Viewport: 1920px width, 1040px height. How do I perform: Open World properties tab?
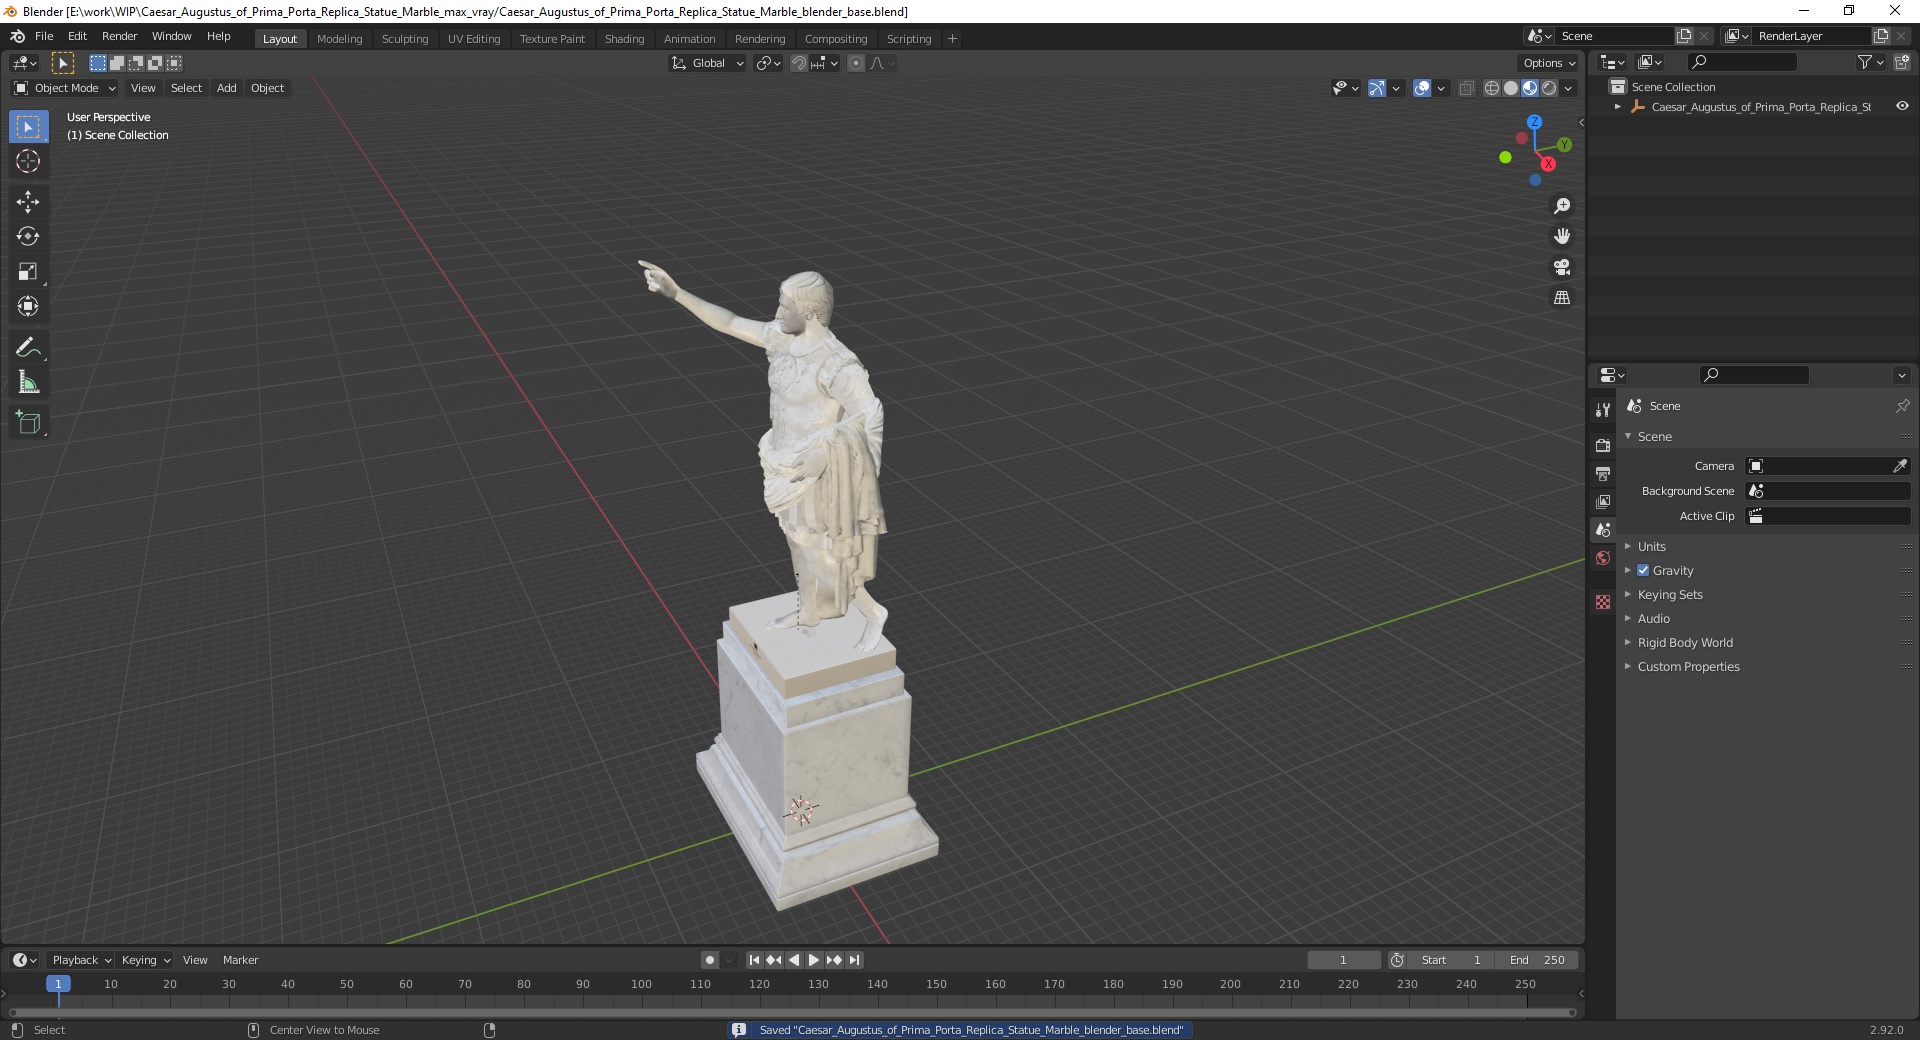pos(1603,558)
